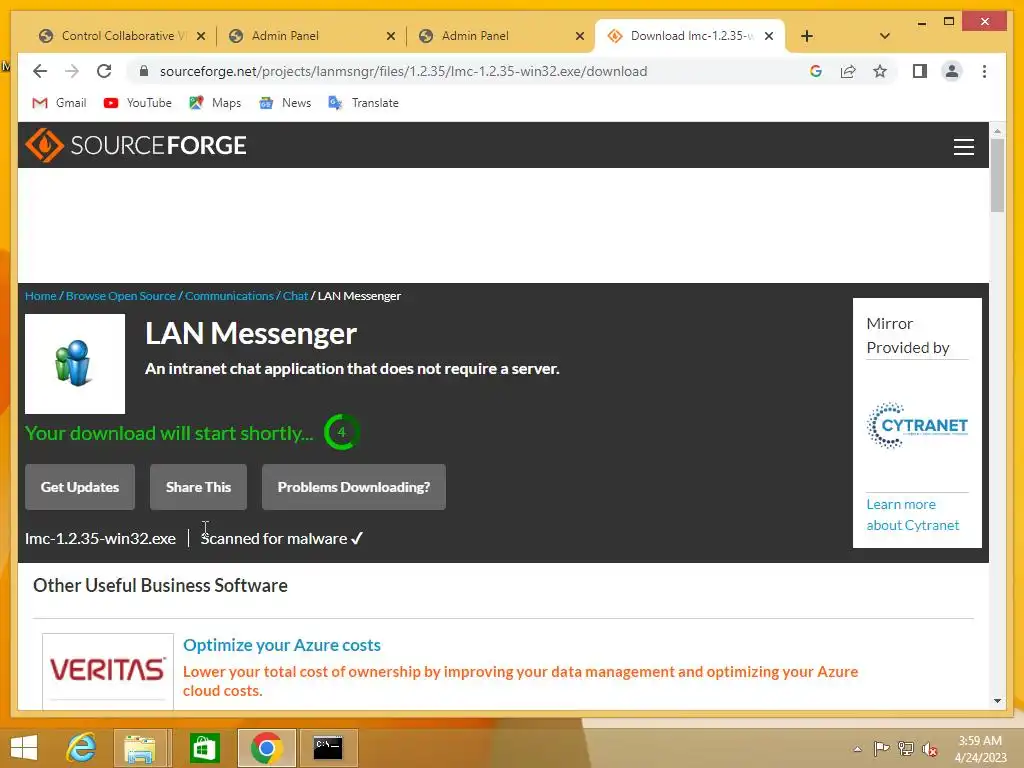This screenshot has width=1024, height=768.
Task: Reload the SourceForge page
Action: point(104,71)
